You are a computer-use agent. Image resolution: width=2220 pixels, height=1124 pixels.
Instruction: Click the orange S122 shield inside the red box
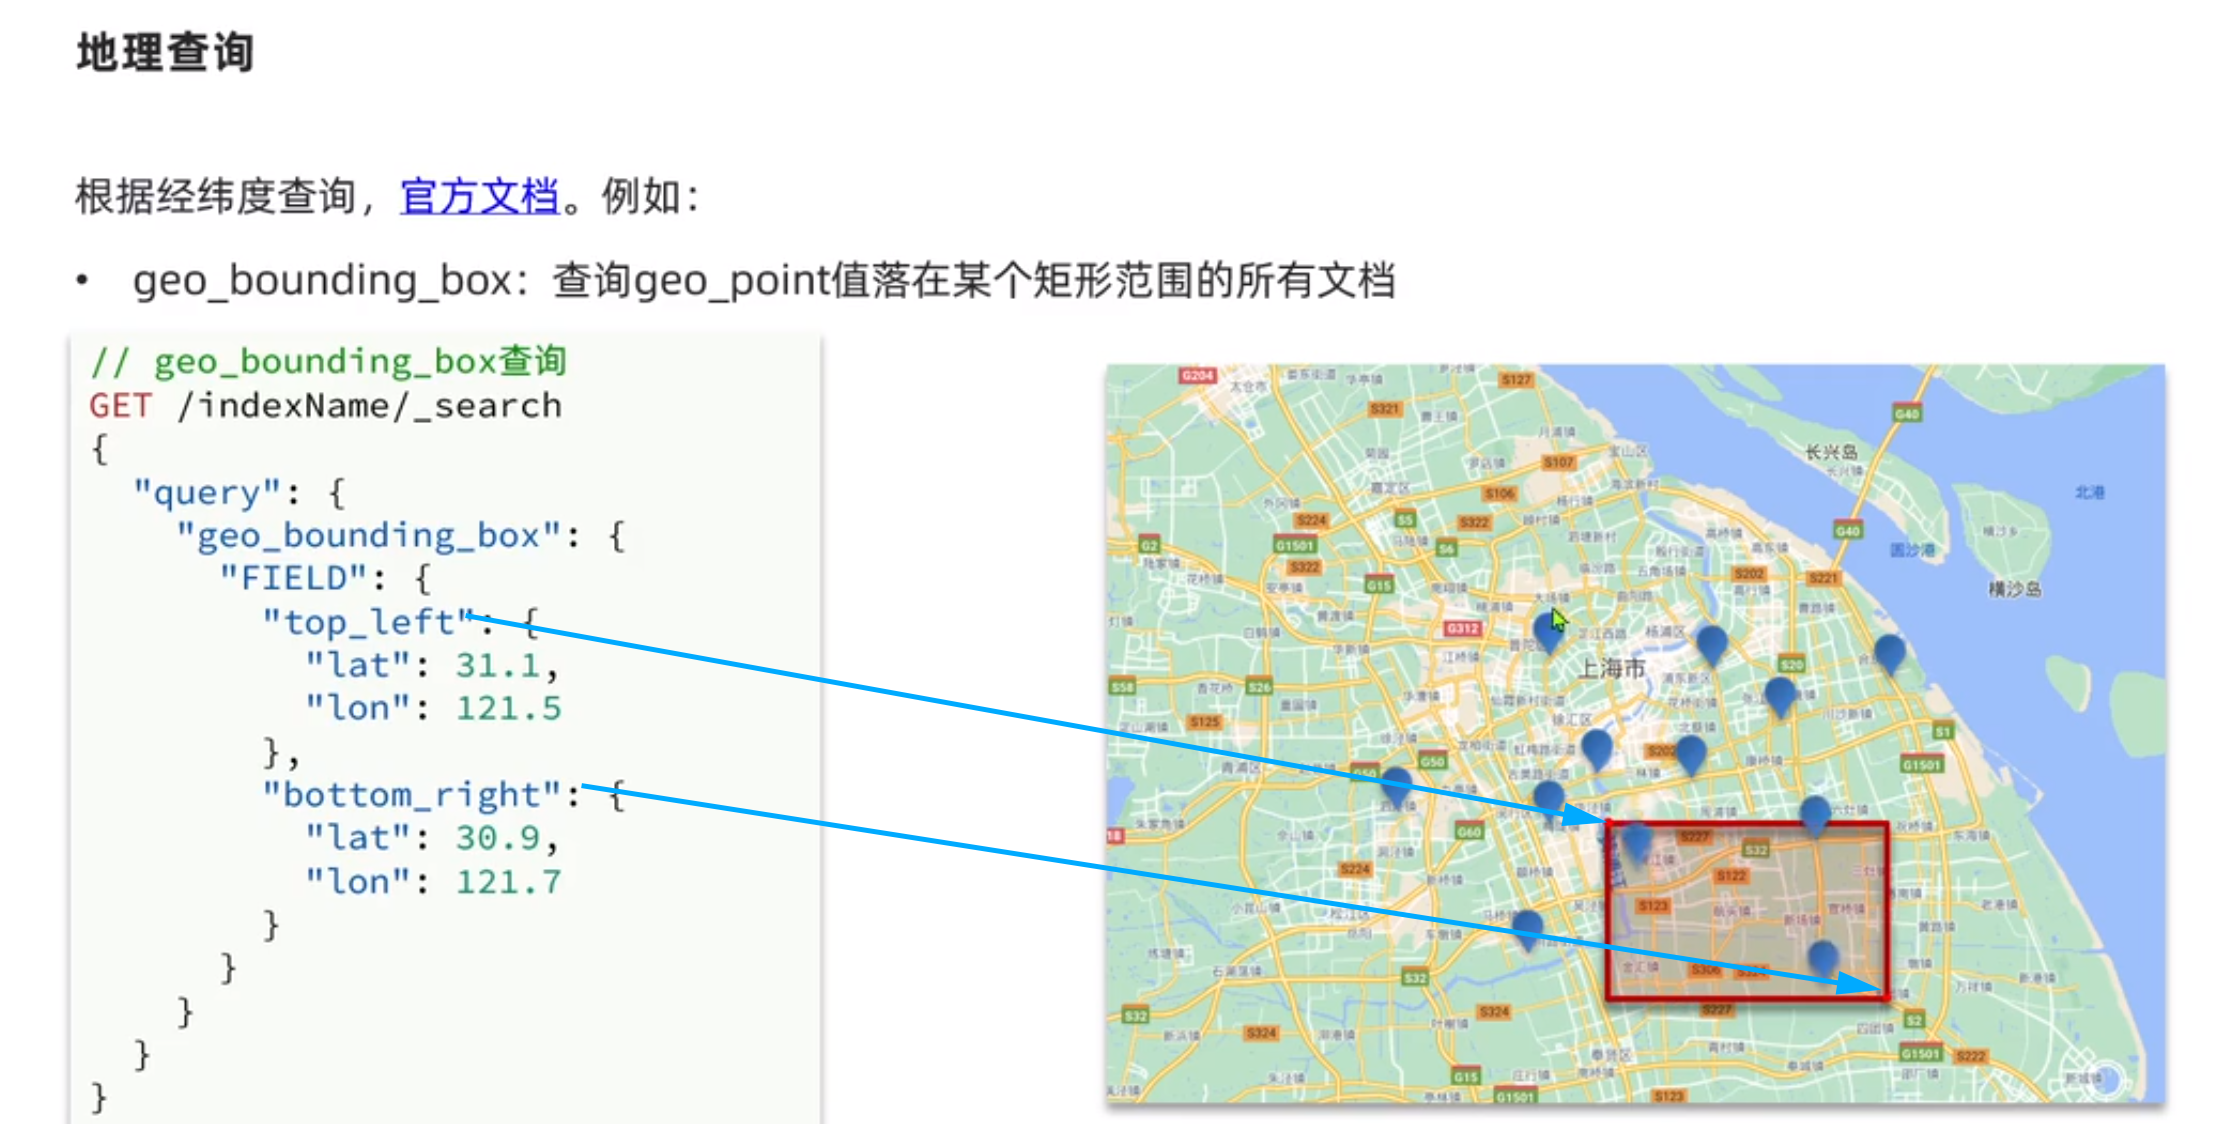tap(1732, 875)
